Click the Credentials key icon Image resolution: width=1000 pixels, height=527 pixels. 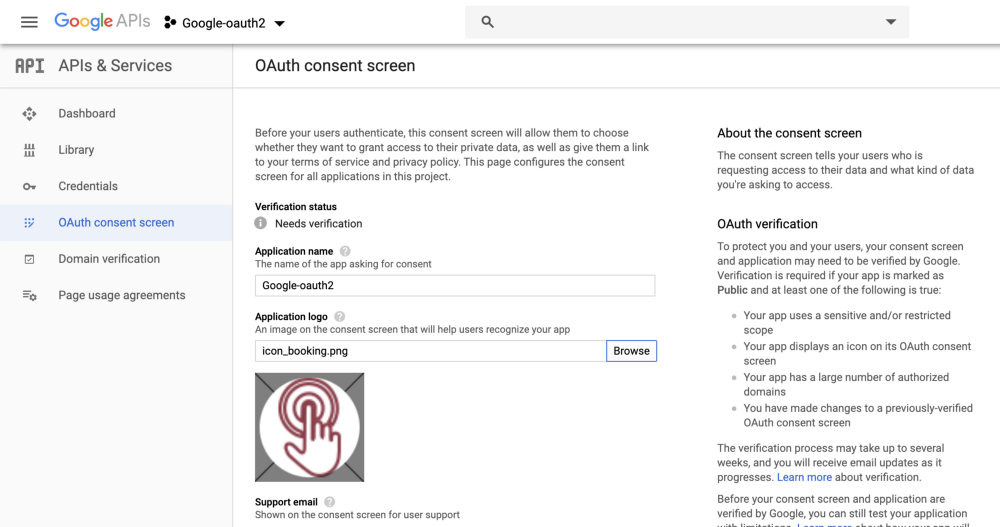pyautogui.click(x=29, y=187)
